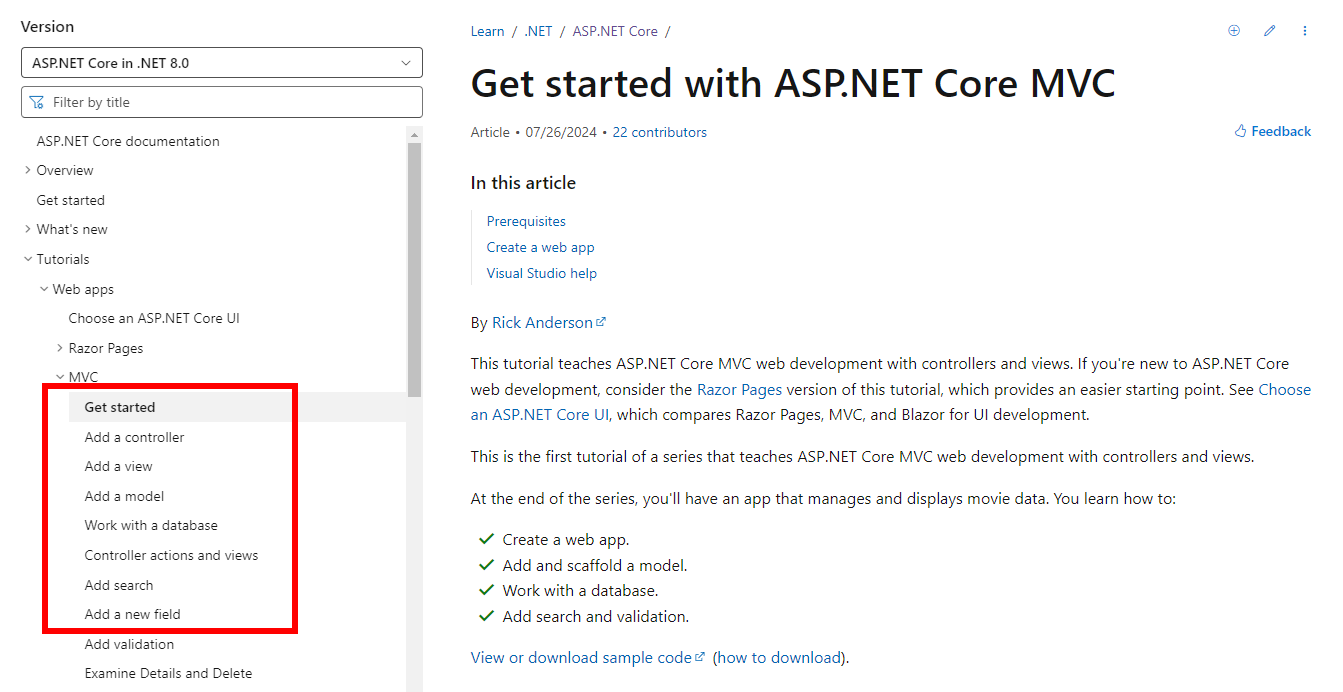Click the Feedback thumbs-up icon
Viewport: 1343px width, 692px height.
(1238, 131)
